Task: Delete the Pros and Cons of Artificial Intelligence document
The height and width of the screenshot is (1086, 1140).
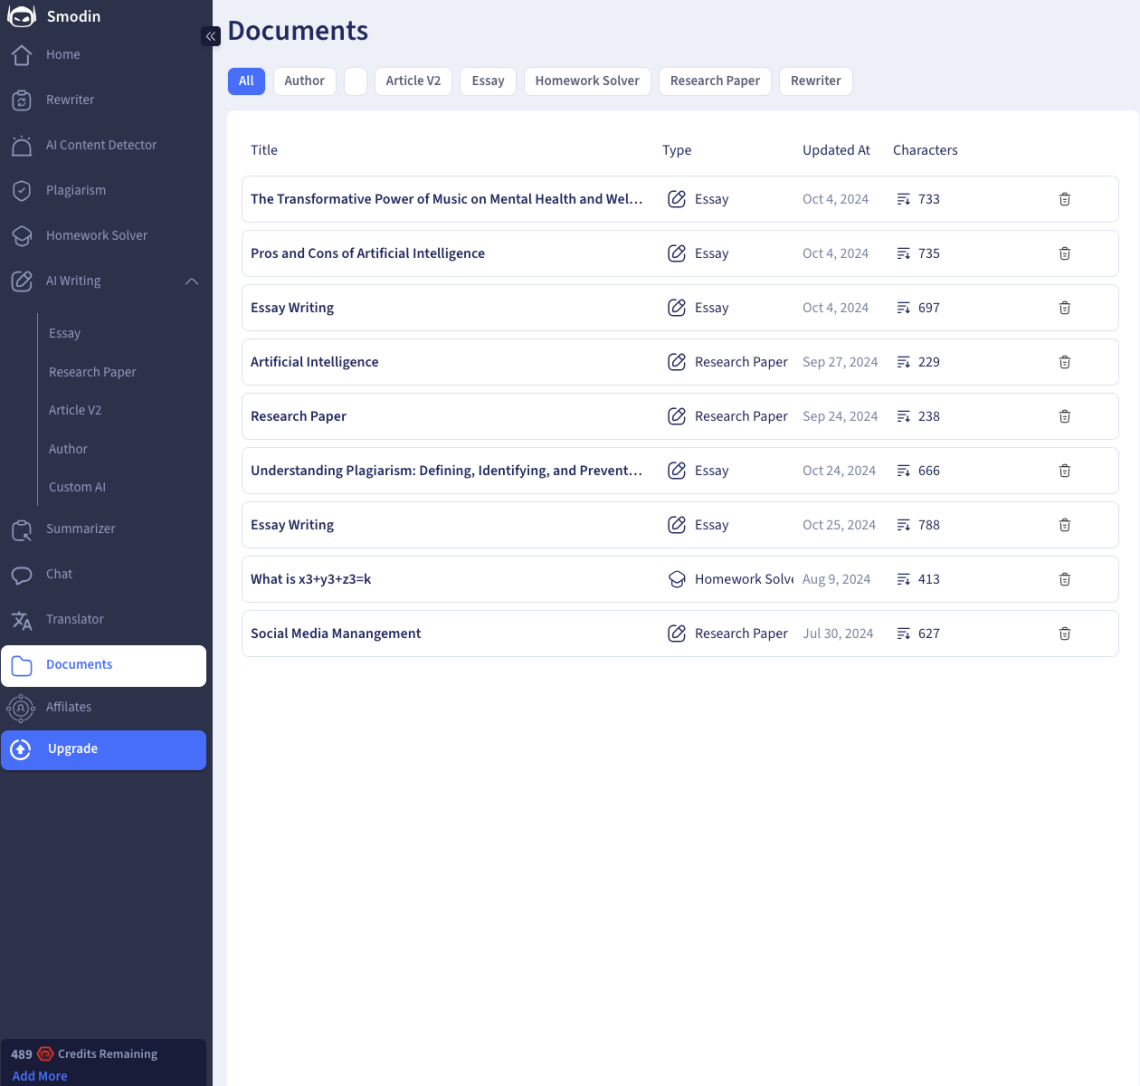Action: point(1064,254)
